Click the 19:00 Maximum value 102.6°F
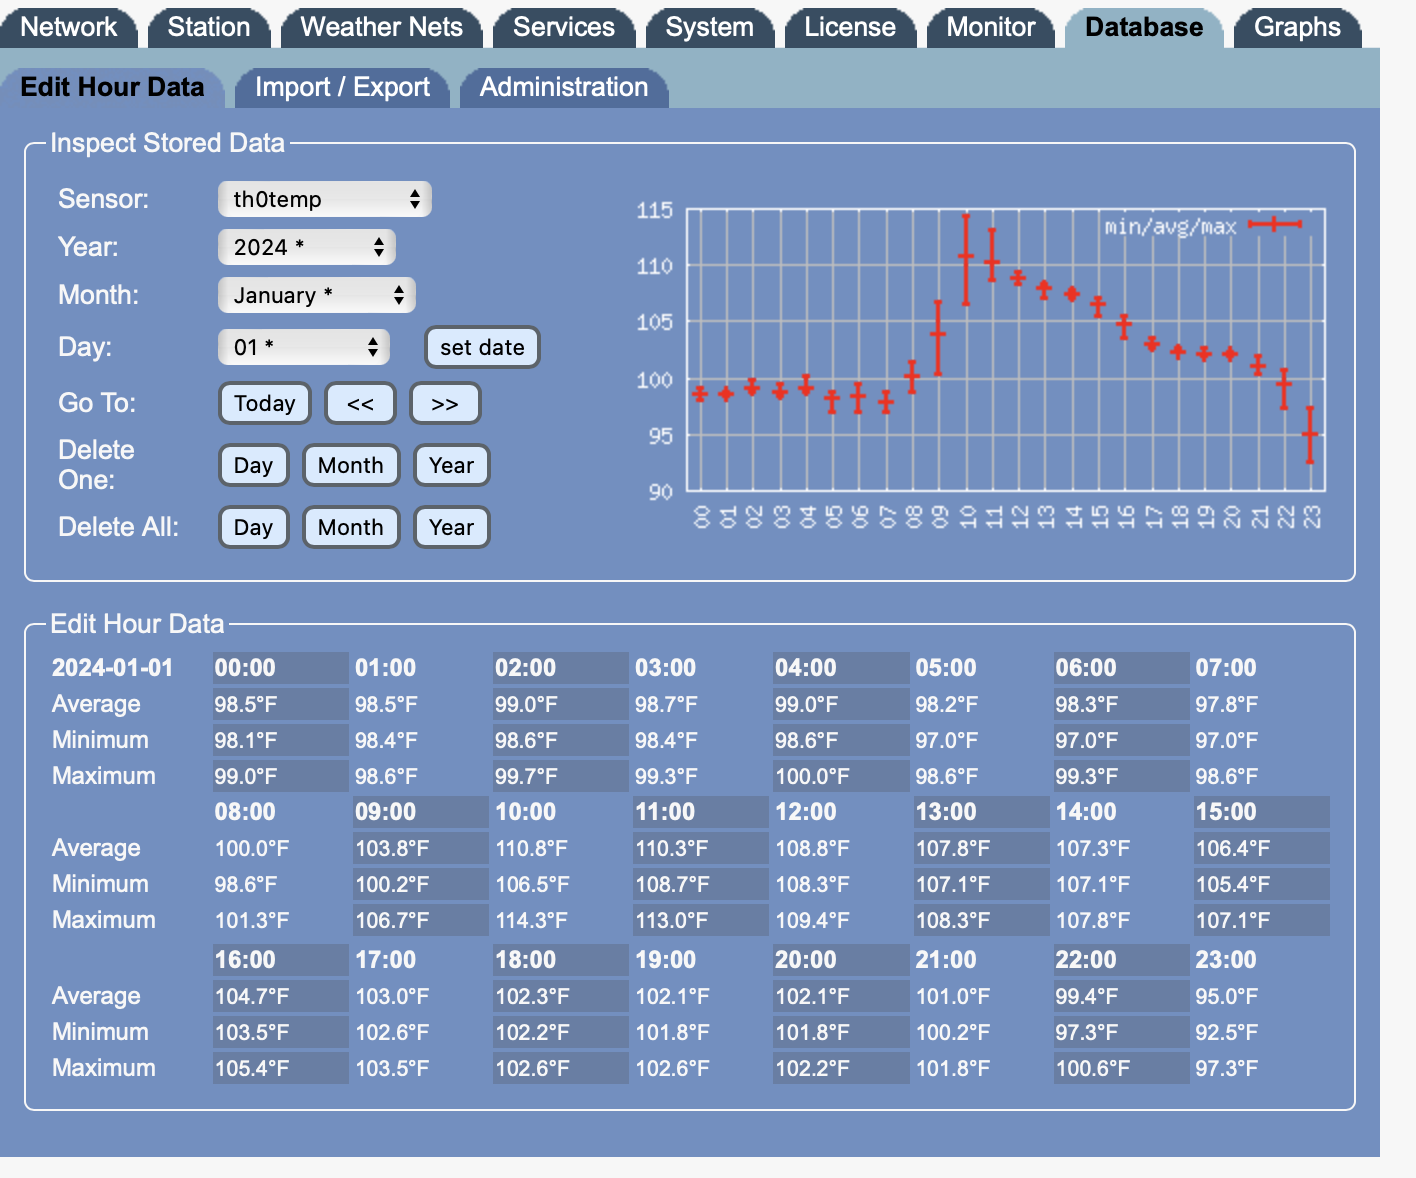 tap(672, 1068)
